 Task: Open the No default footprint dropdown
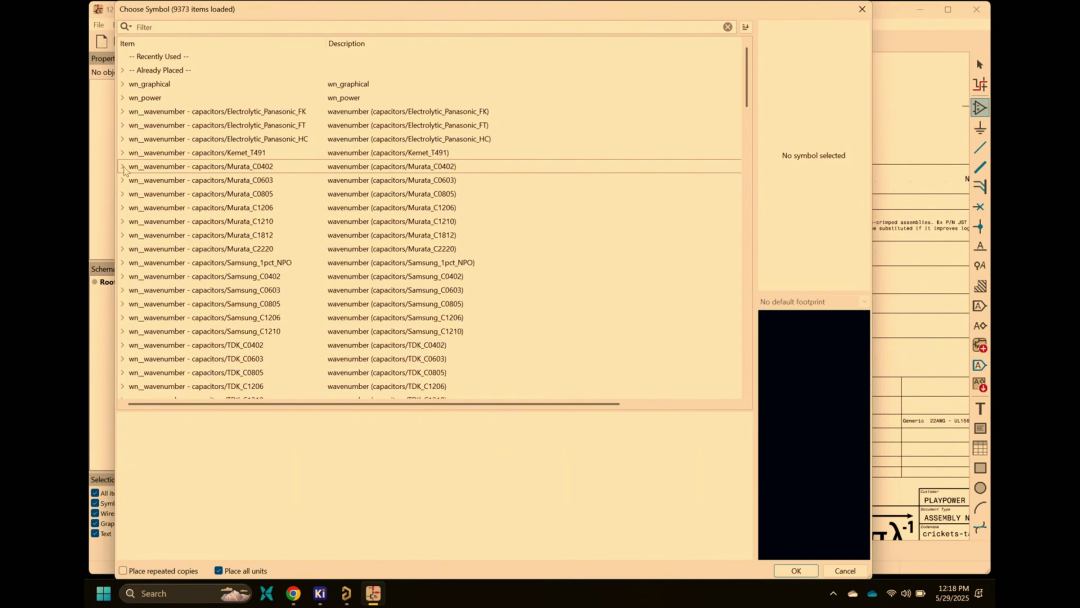point(813,302)
